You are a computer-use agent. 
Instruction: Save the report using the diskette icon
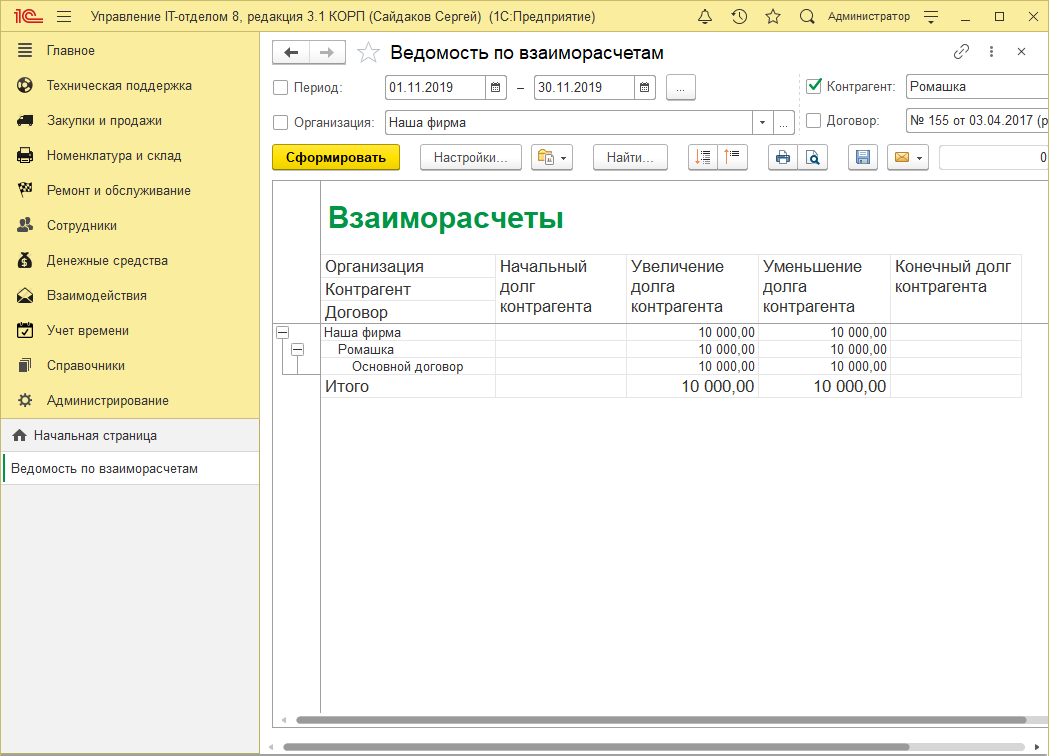click(x=862, y=157)
